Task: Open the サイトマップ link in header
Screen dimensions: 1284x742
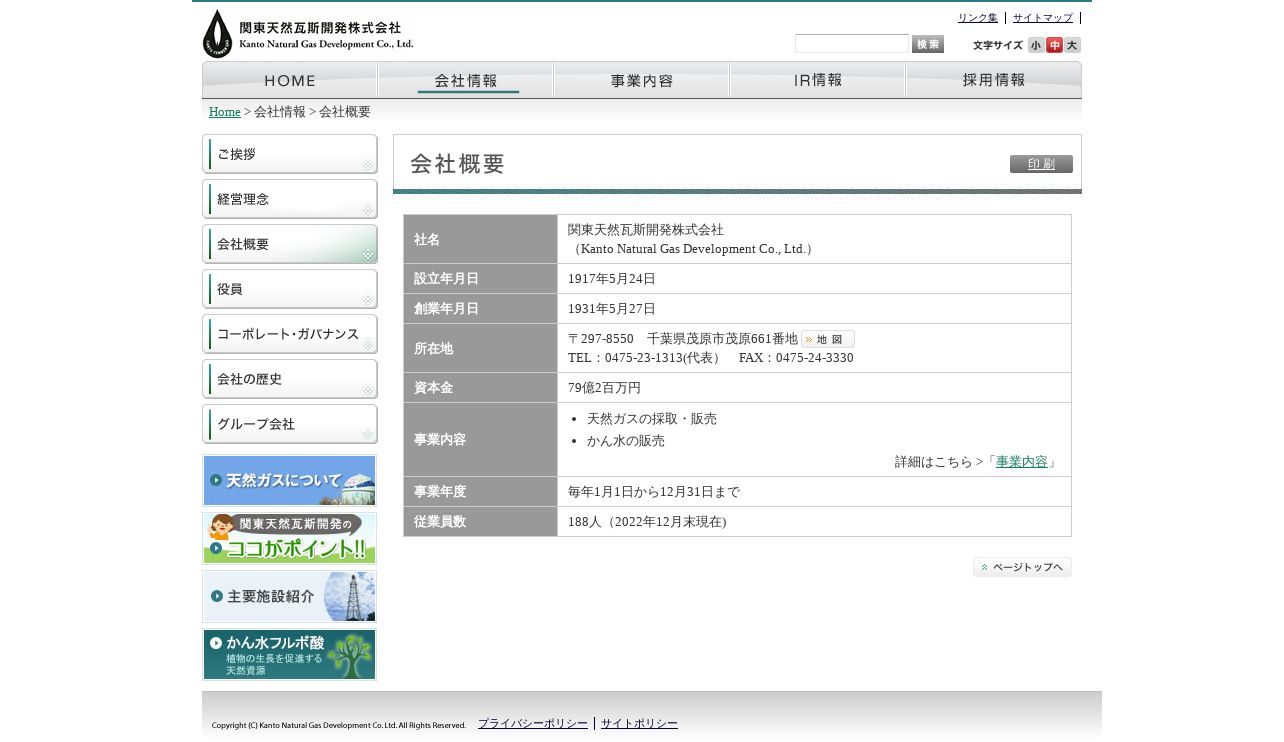Action: [x=1043, y=18]
